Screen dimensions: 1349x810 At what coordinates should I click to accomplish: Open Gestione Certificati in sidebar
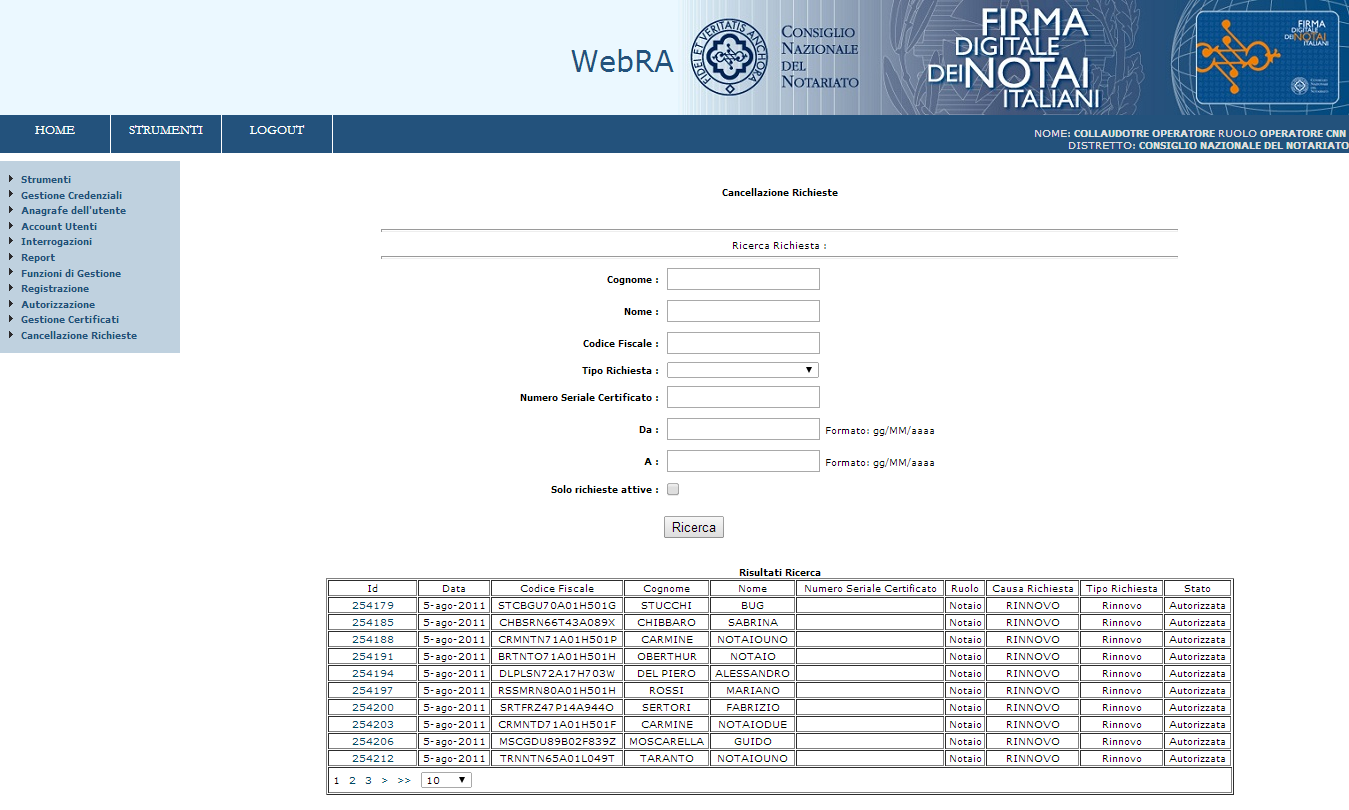click(x=70, y=319)
